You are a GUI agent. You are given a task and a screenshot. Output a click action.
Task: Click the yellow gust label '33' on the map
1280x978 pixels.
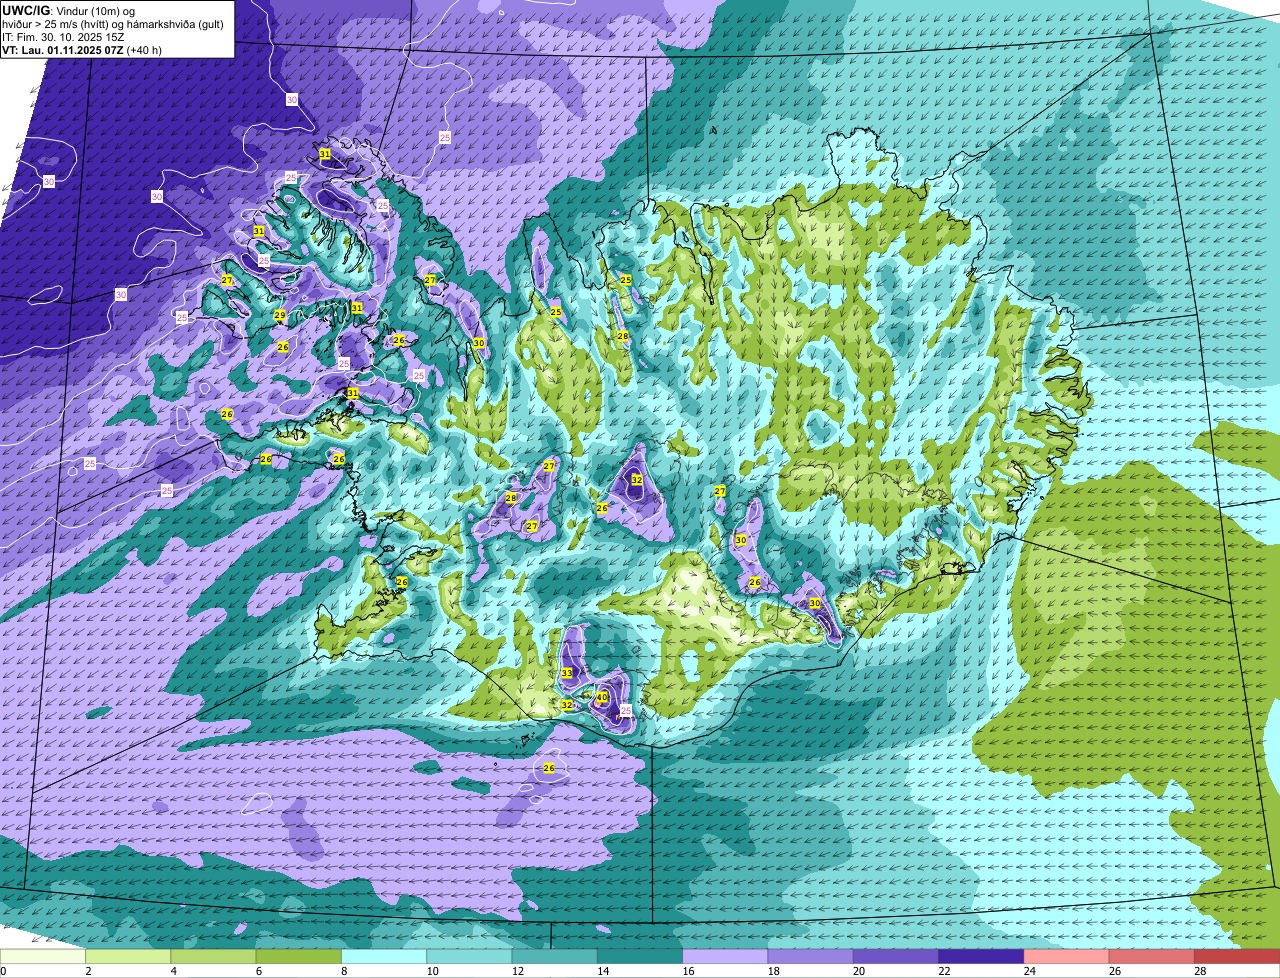pos(567,673)
